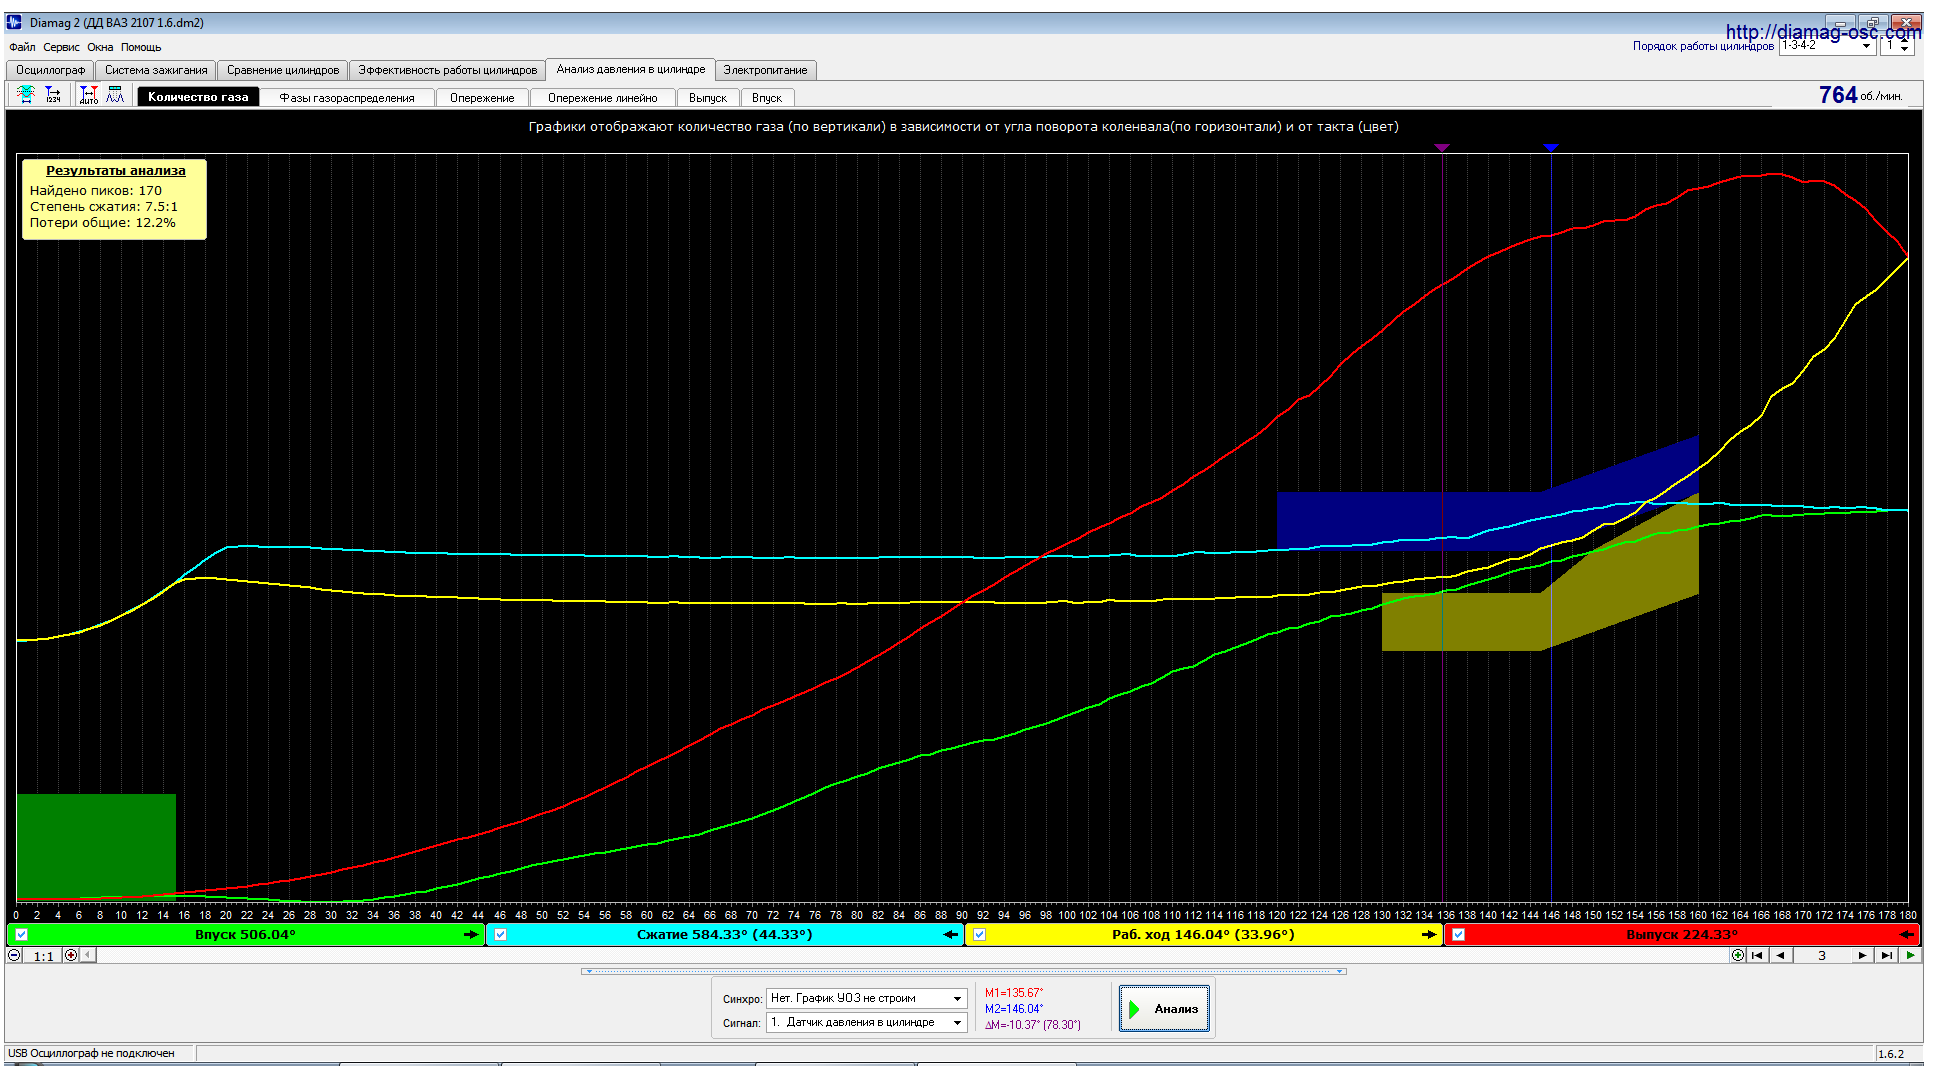The width and height of the screenshot is (1936, 1066).
Task: Go to the next frame
Action: click(x=1862, y=955)
